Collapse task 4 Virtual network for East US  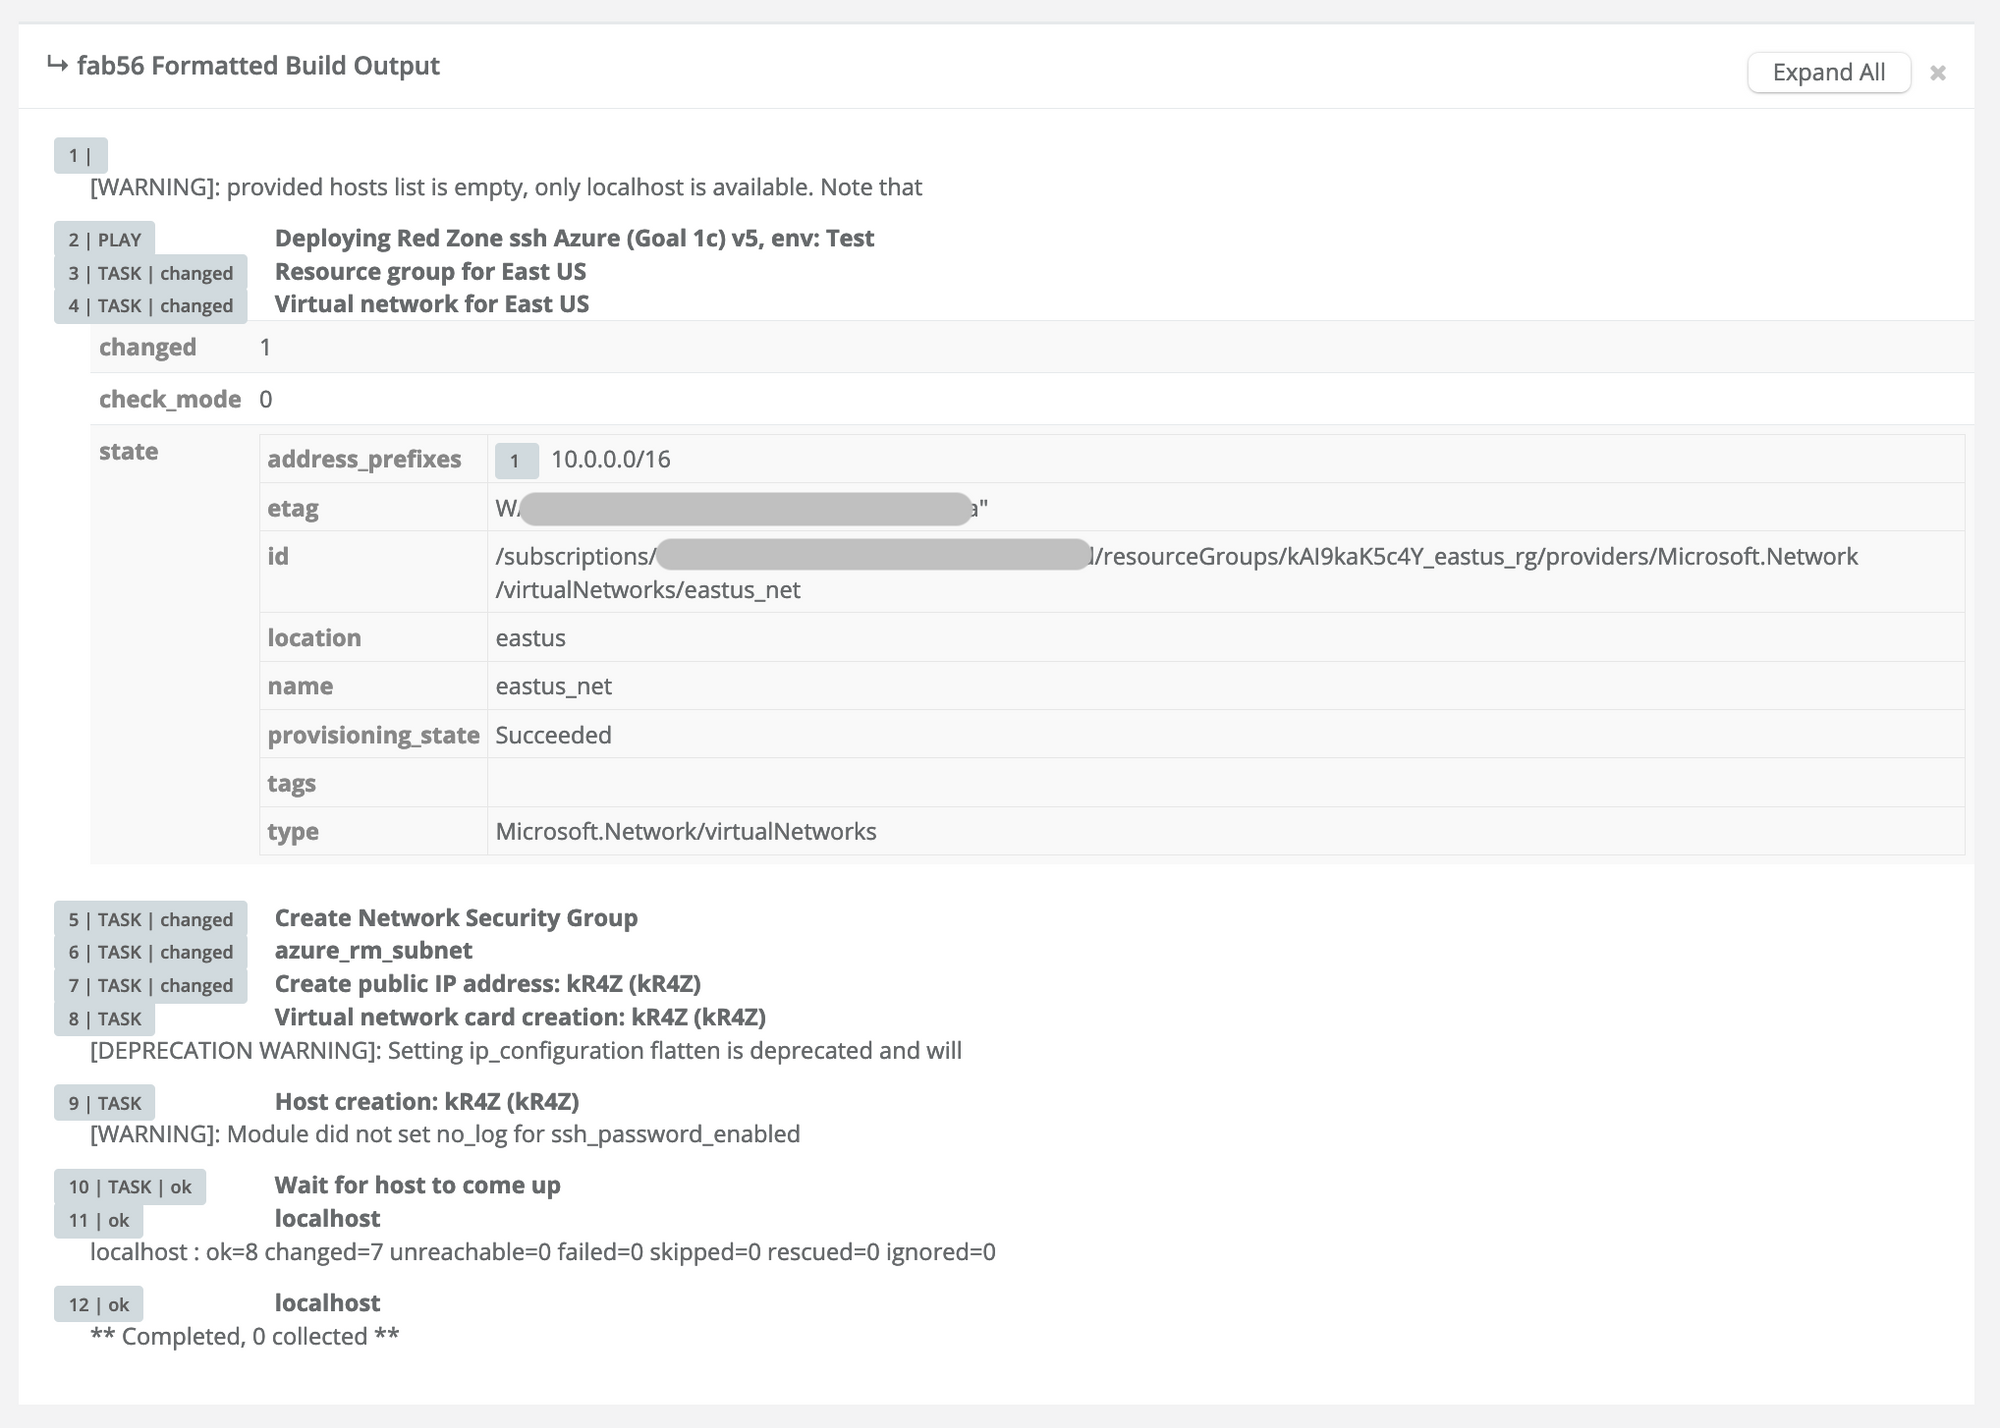(x=150, y=306)
